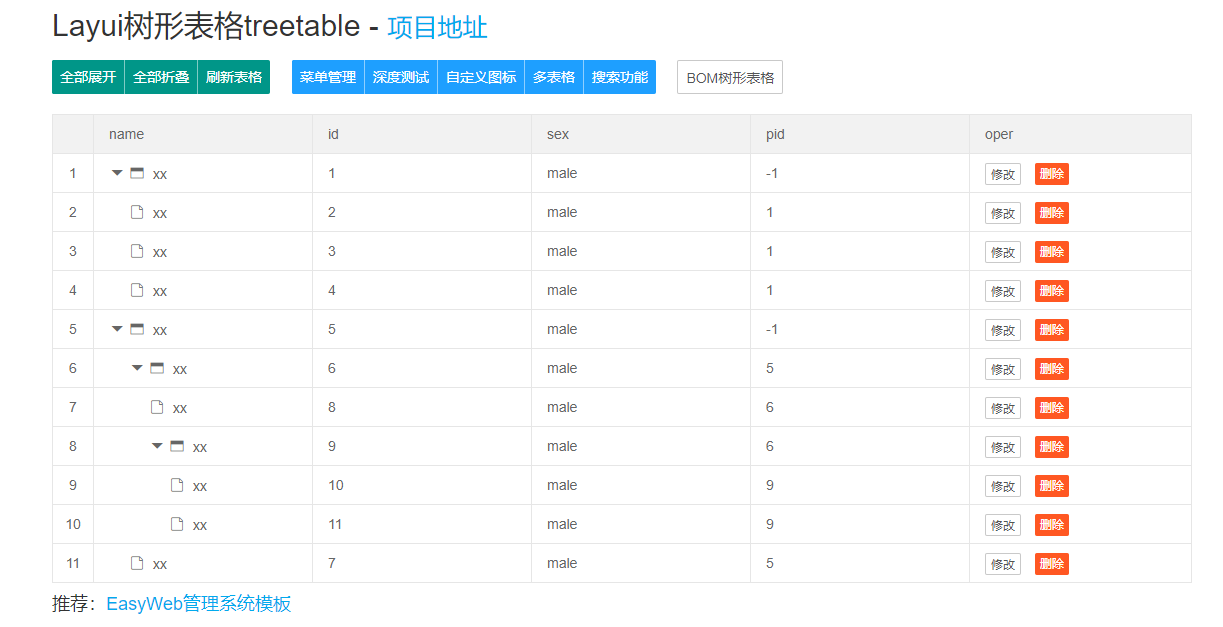Click the folder icon in row 6

pos(157,368)
